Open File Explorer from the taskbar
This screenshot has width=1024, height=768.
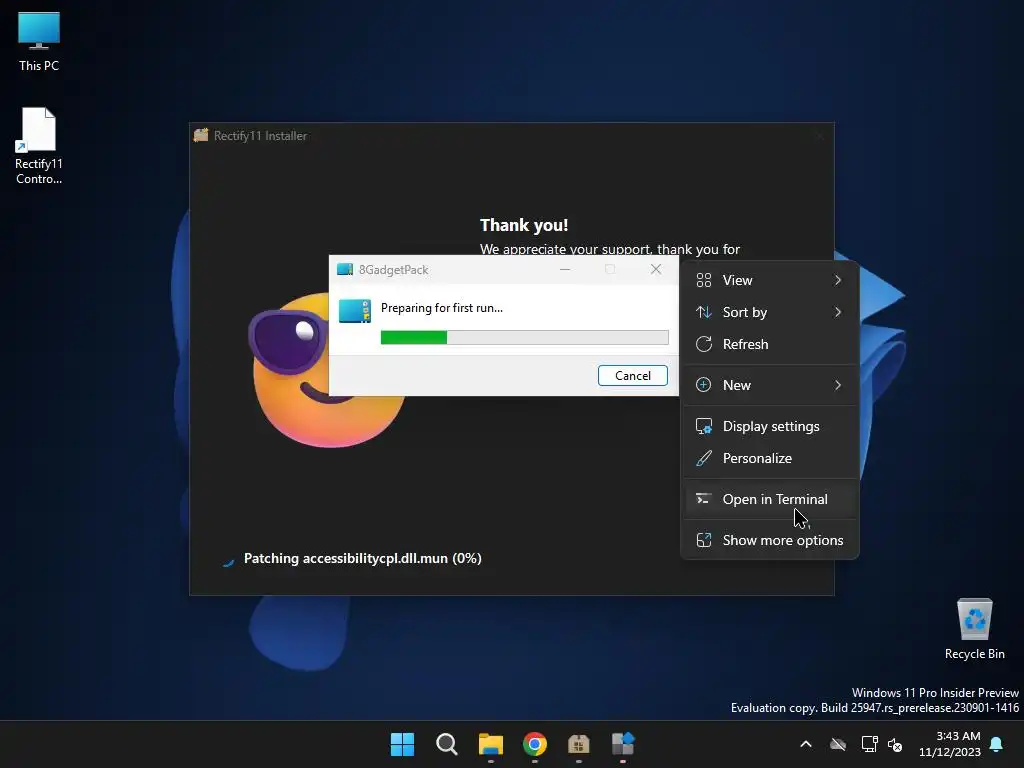(490, 744)
